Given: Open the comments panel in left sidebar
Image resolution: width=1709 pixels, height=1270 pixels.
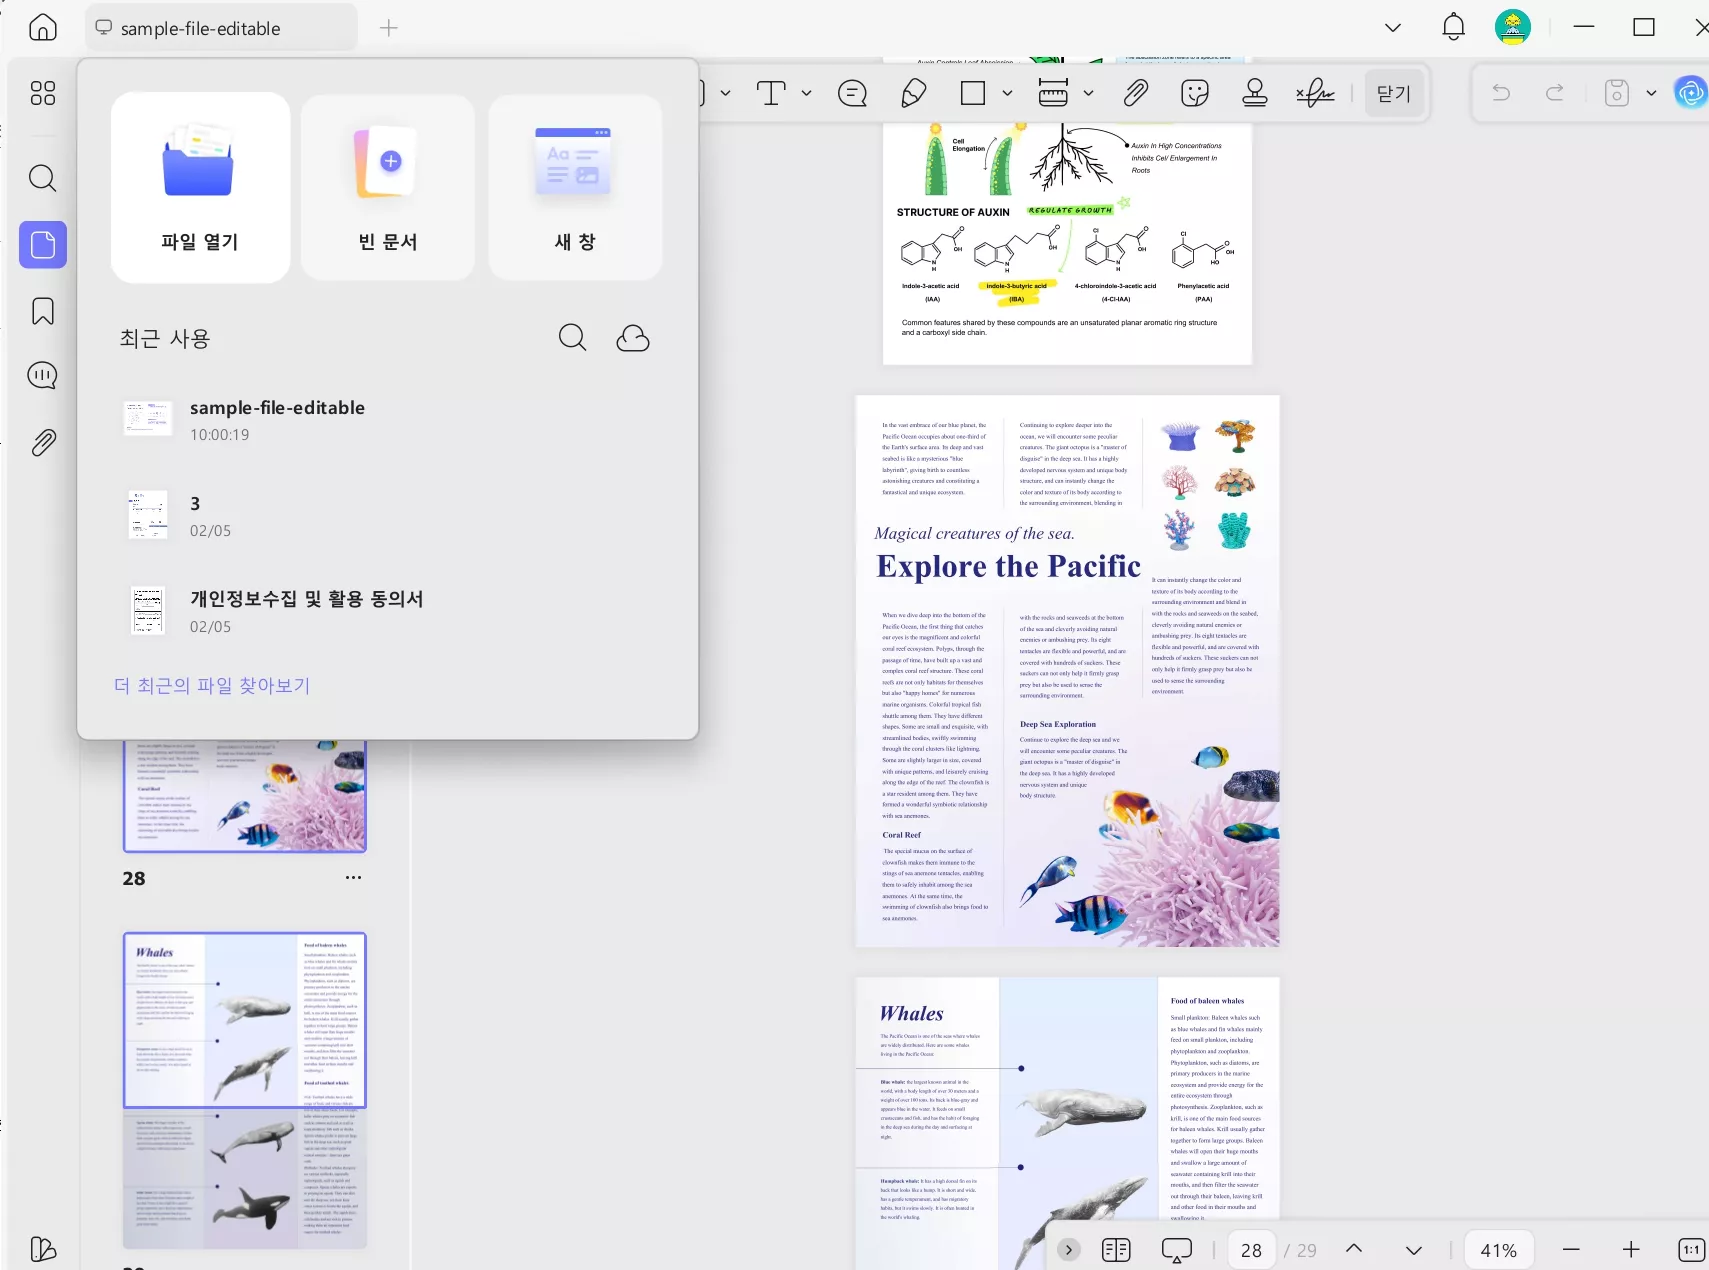Looking at the screenshot, I should click(43, 376).
